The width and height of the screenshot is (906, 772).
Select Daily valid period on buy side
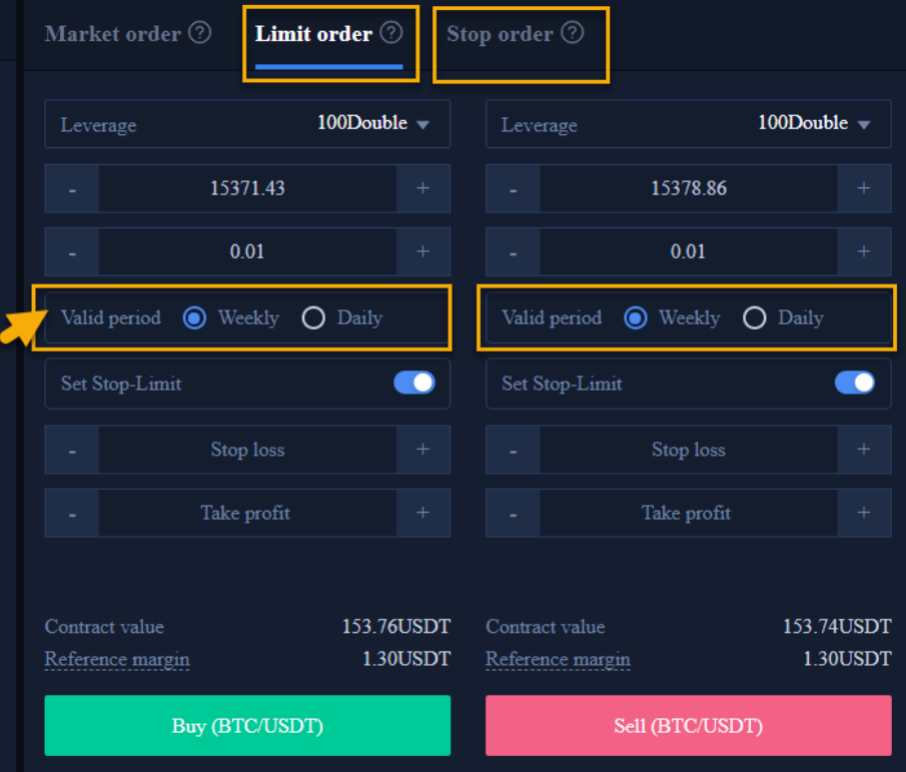[x=314, y=318]
